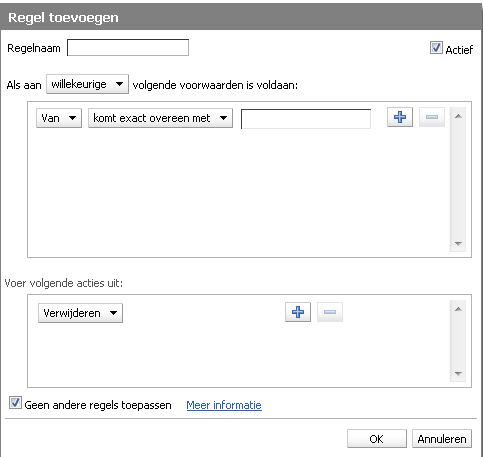The height and width of the screenshot is (457, 483).
Task: Remove the condition with the minus icon
Action: [432, 117]
